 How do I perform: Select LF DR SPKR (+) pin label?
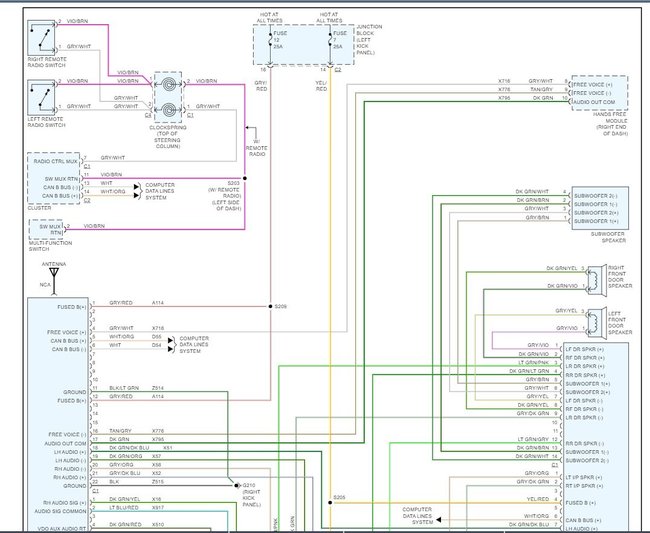coord(585,349)
